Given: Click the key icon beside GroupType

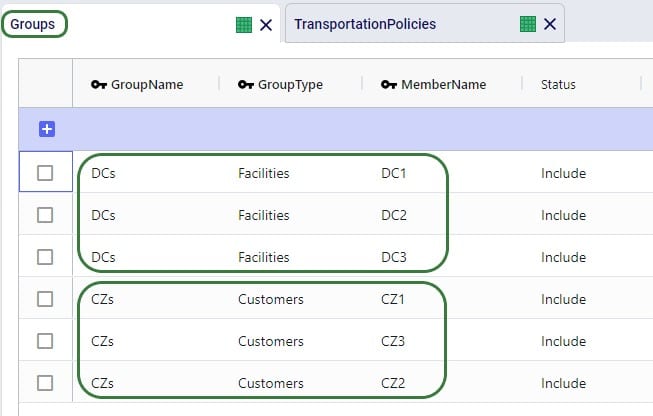Looking at the screenshot, I should tap(245, 85).
